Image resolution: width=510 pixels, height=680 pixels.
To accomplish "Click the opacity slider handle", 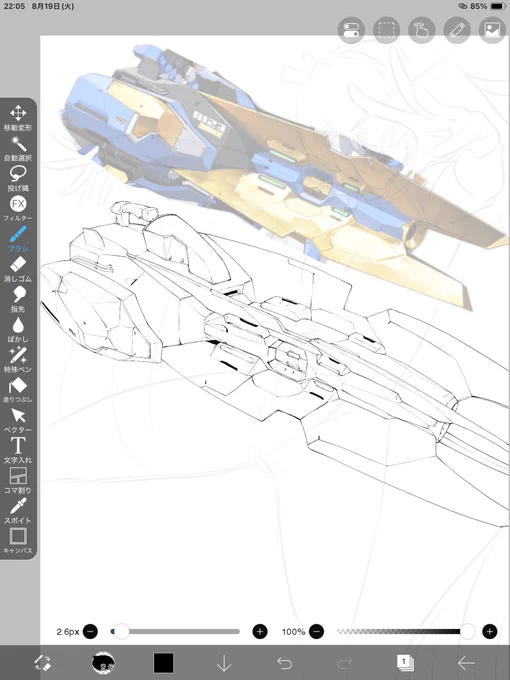I will pyautogui.click(x=468, y=631).
